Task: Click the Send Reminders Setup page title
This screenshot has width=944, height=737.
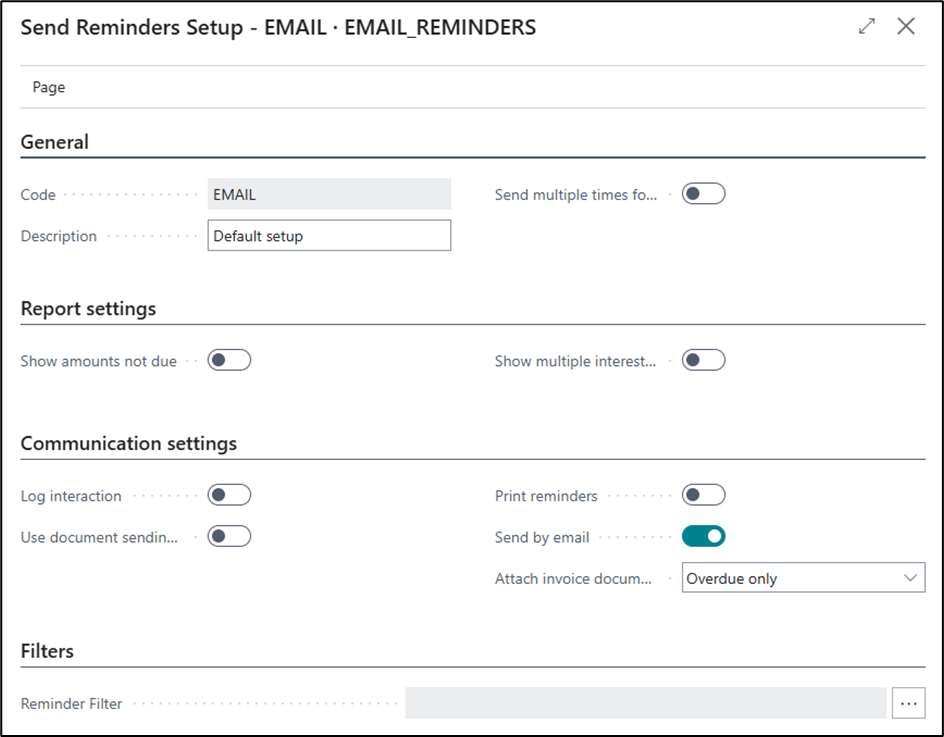Action: click(278, 28)
